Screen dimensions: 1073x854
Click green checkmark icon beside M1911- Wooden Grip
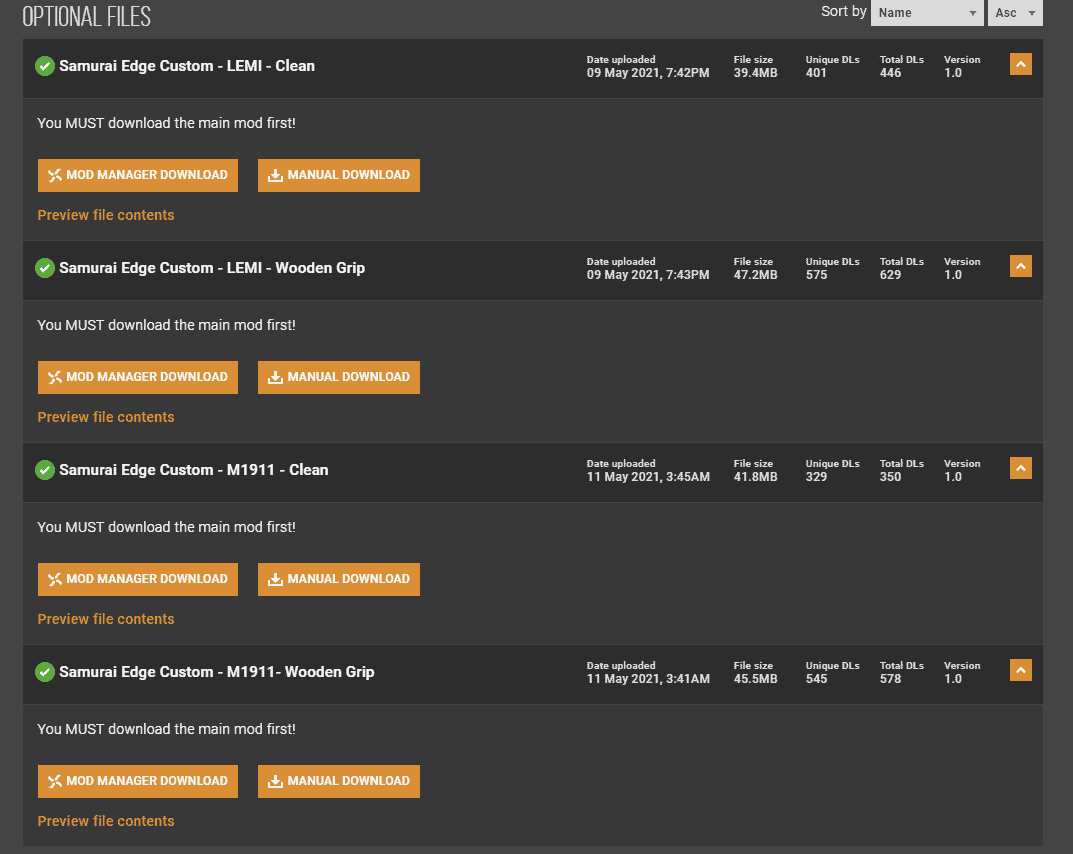pos(45,672)
